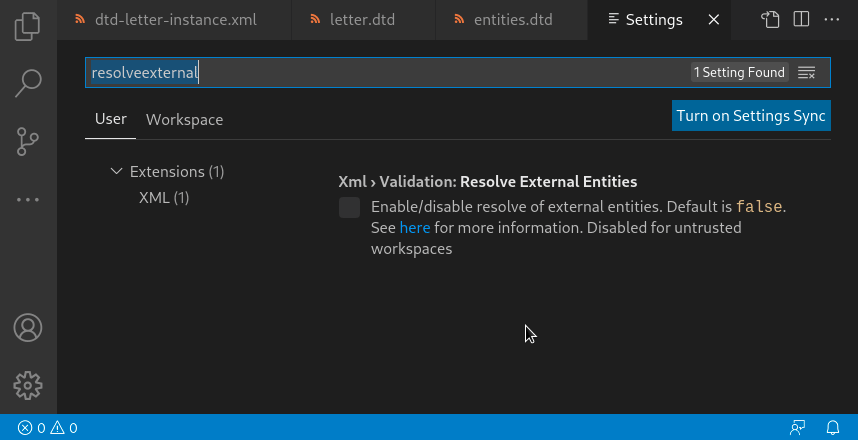Select XML (1) in settings tree
The image size is (858, 440).
pos(164,198)
